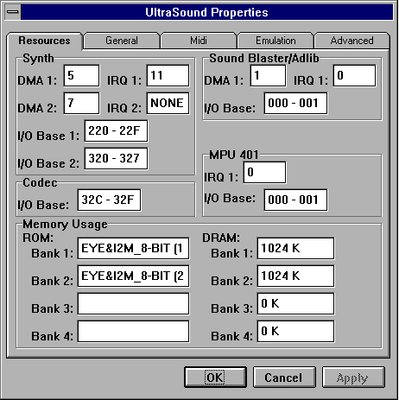Click the MPU 401 I/O Base field
399x400 pixels.
coord(295,200)
